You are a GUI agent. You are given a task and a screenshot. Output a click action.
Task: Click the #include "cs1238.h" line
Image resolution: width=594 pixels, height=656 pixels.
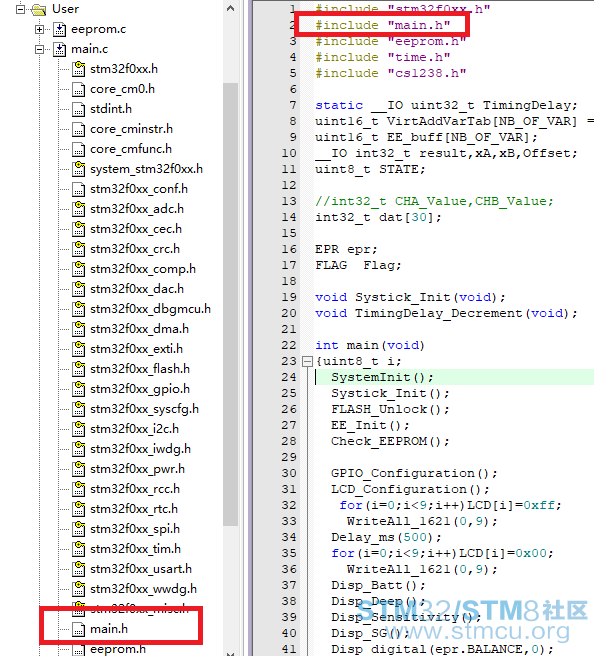pyautogui.click(x=390, y=73)
